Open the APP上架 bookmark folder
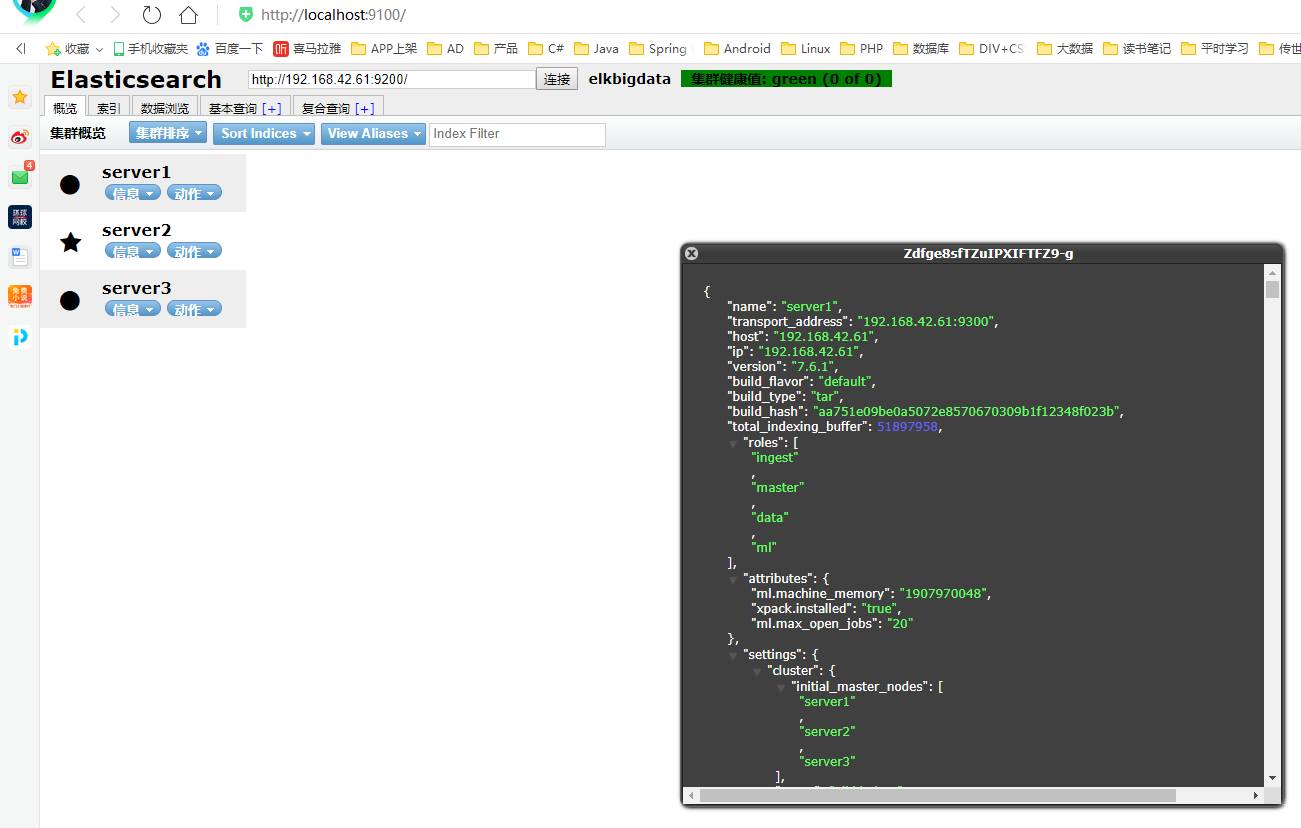The width and height of the screenshot is (1301, 828). (x=384, y=48)
